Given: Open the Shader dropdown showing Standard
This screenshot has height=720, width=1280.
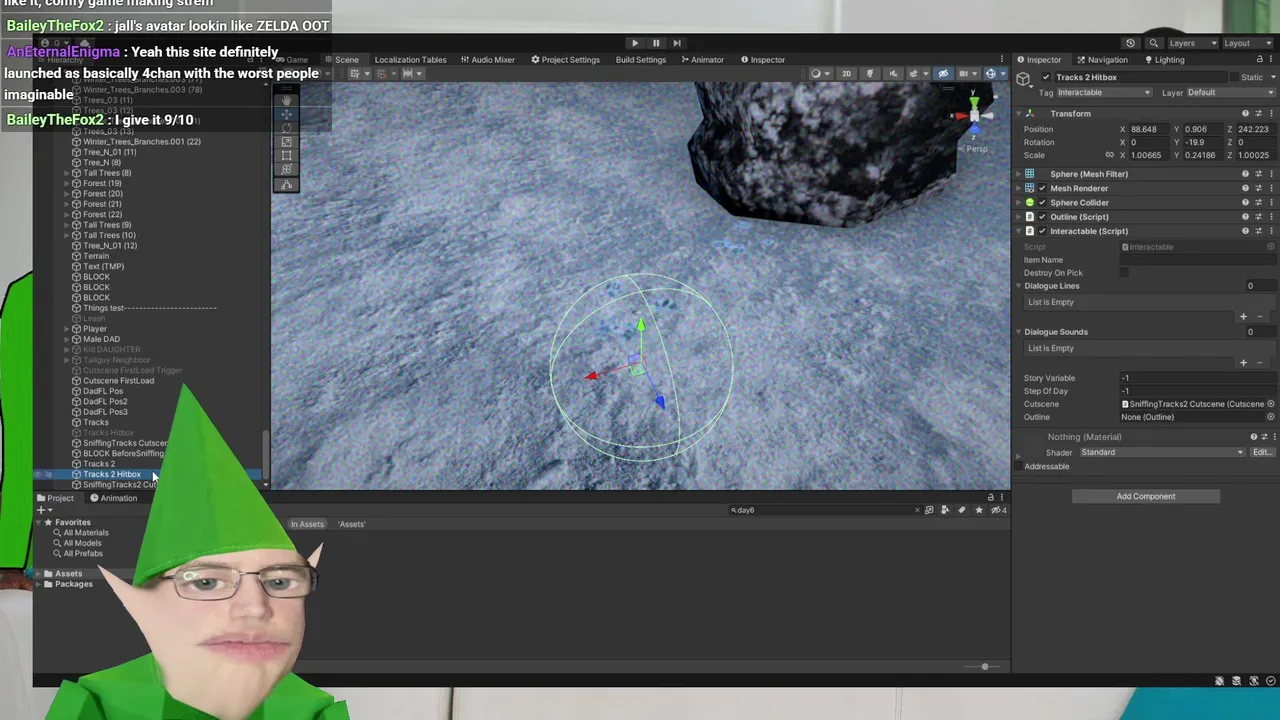Looking at the screenshot, I should 1162,453.
